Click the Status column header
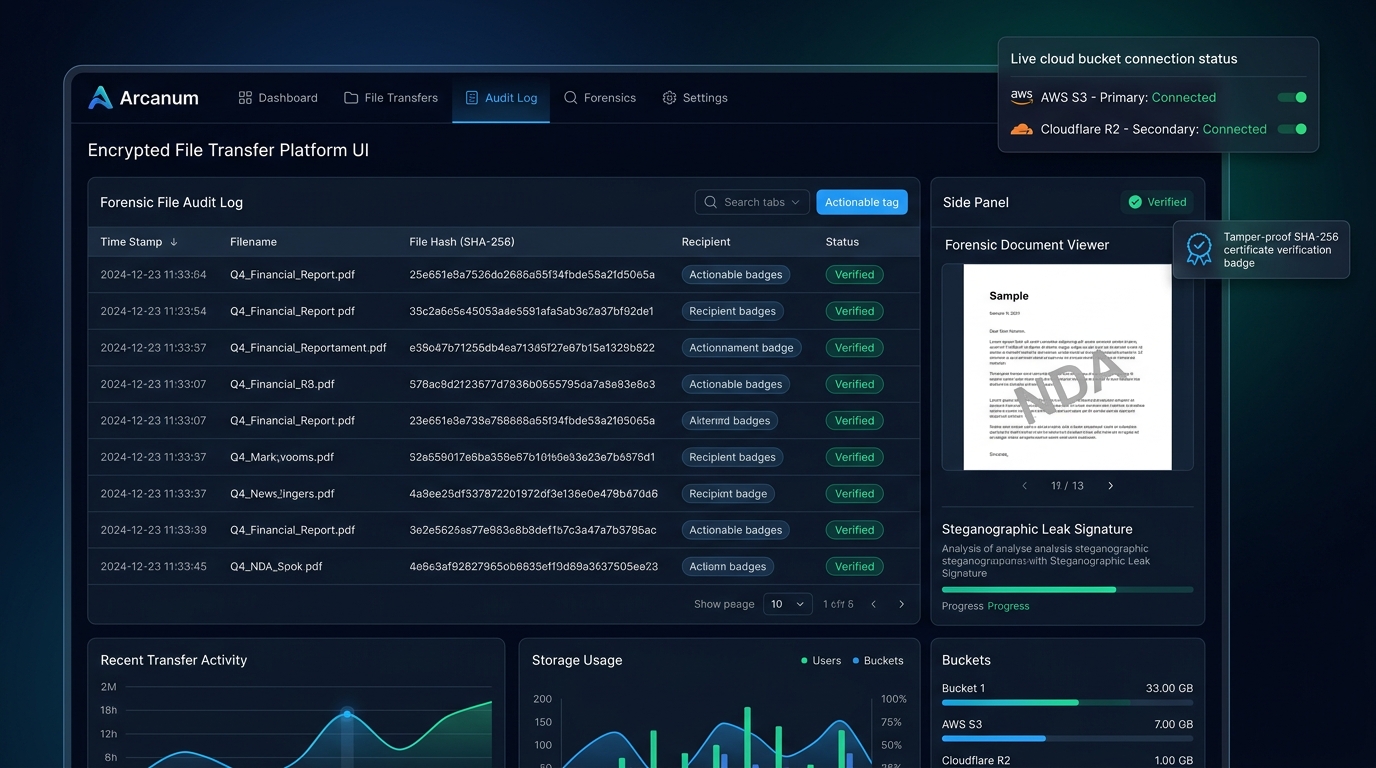Viewport: 1376px width, 768px height. [x=842, y=242]
